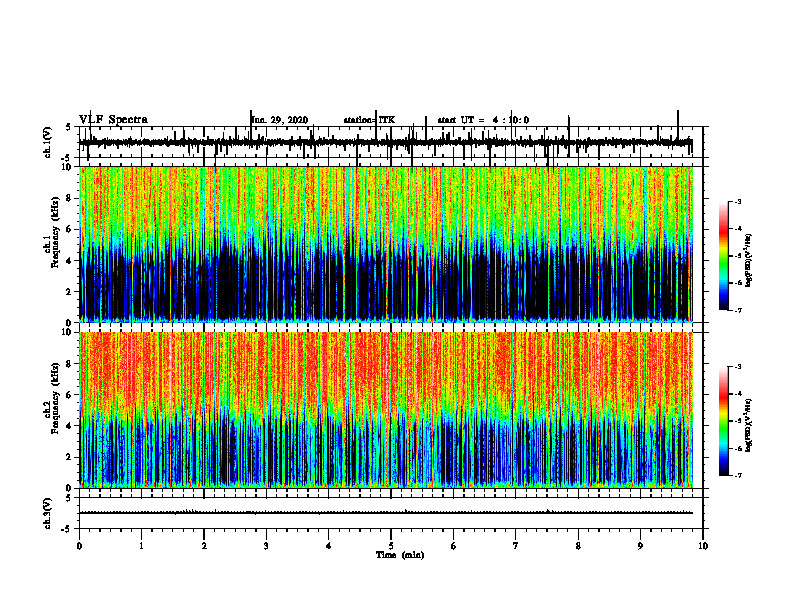The width and height of the screenshot is (792, 612).
Task: Select the date label "Jan. 29, 2020"
Action: pyautogui.click(x=280, y=120)
